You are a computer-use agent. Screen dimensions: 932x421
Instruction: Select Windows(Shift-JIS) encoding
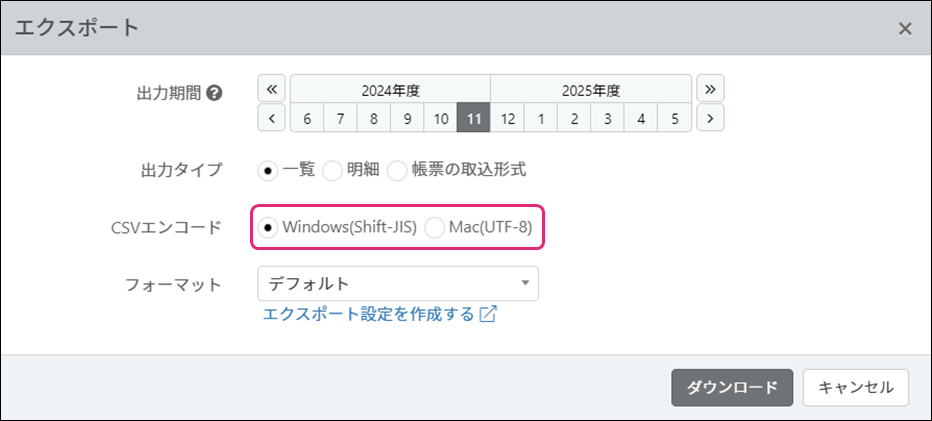coord(268,227)
